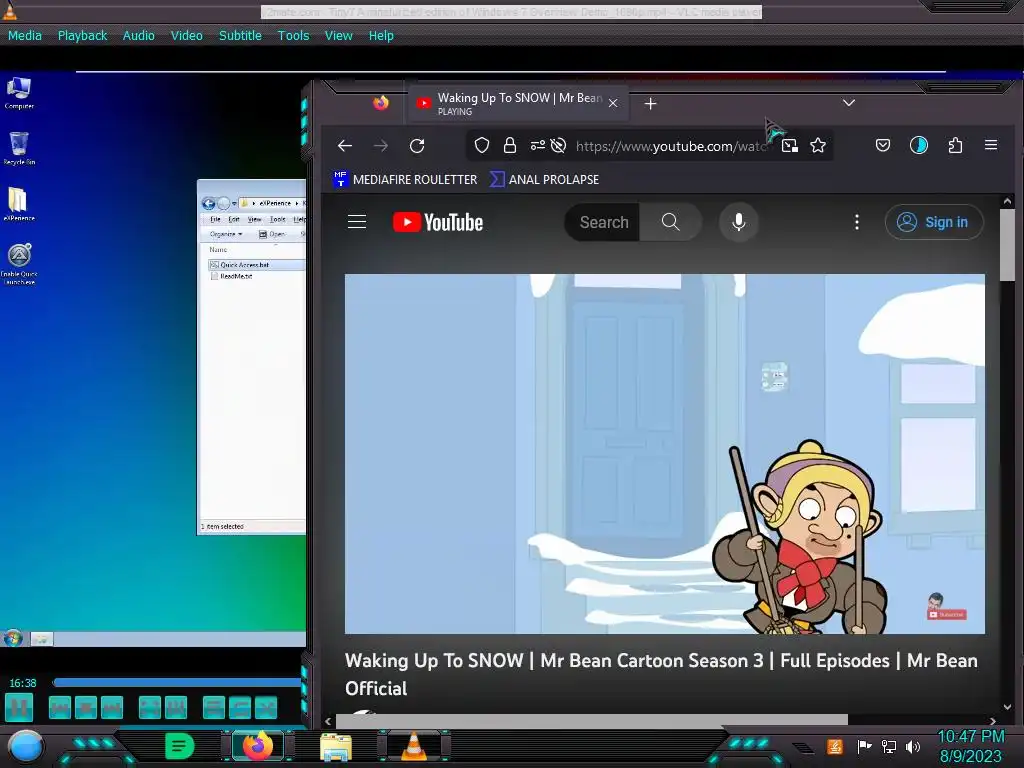Screen dimensions: 1024x768
Task: Open VLC View menu
Action: pyautogui.click(x=339, y=35)
